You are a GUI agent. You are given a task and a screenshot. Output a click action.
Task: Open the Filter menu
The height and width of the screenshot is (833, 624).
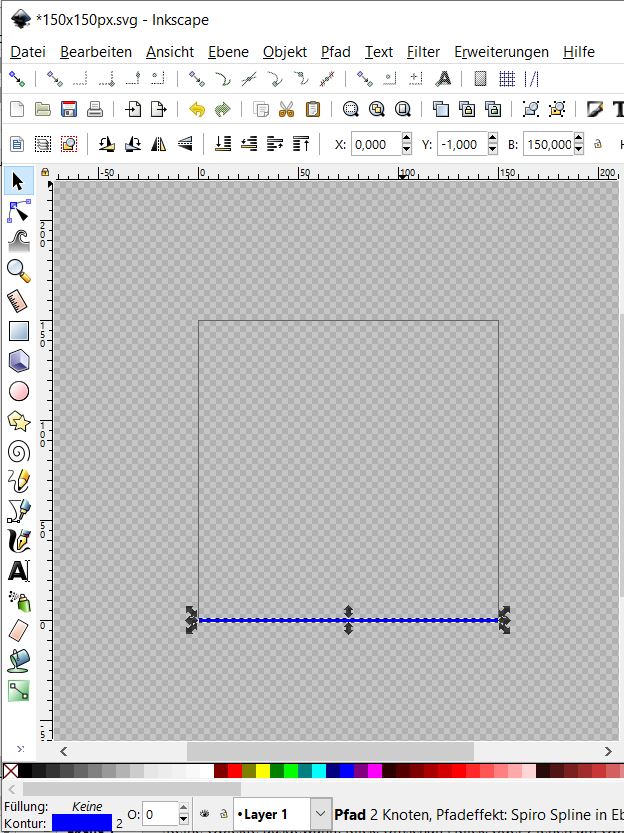(x=423, y=52)
